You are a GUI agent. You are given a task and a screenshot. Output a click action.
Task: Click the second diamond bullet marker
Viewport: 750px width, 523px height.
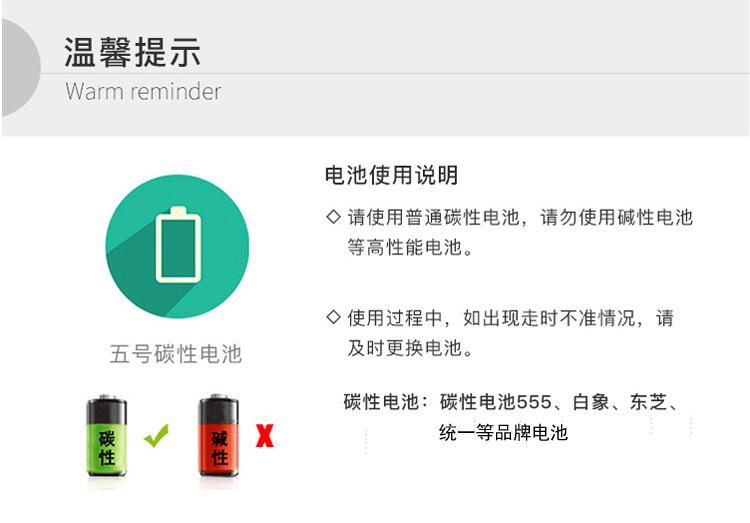coord(333,317)
